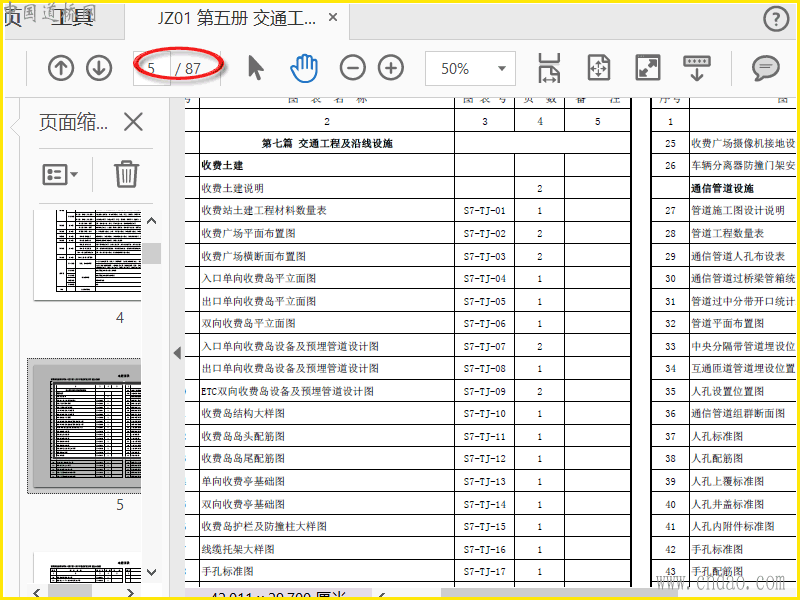The width and height of the screenshot is (800, 600).
Task: Go to next page with down arrow
Action: pyautogui.click(x=99, y=68)
